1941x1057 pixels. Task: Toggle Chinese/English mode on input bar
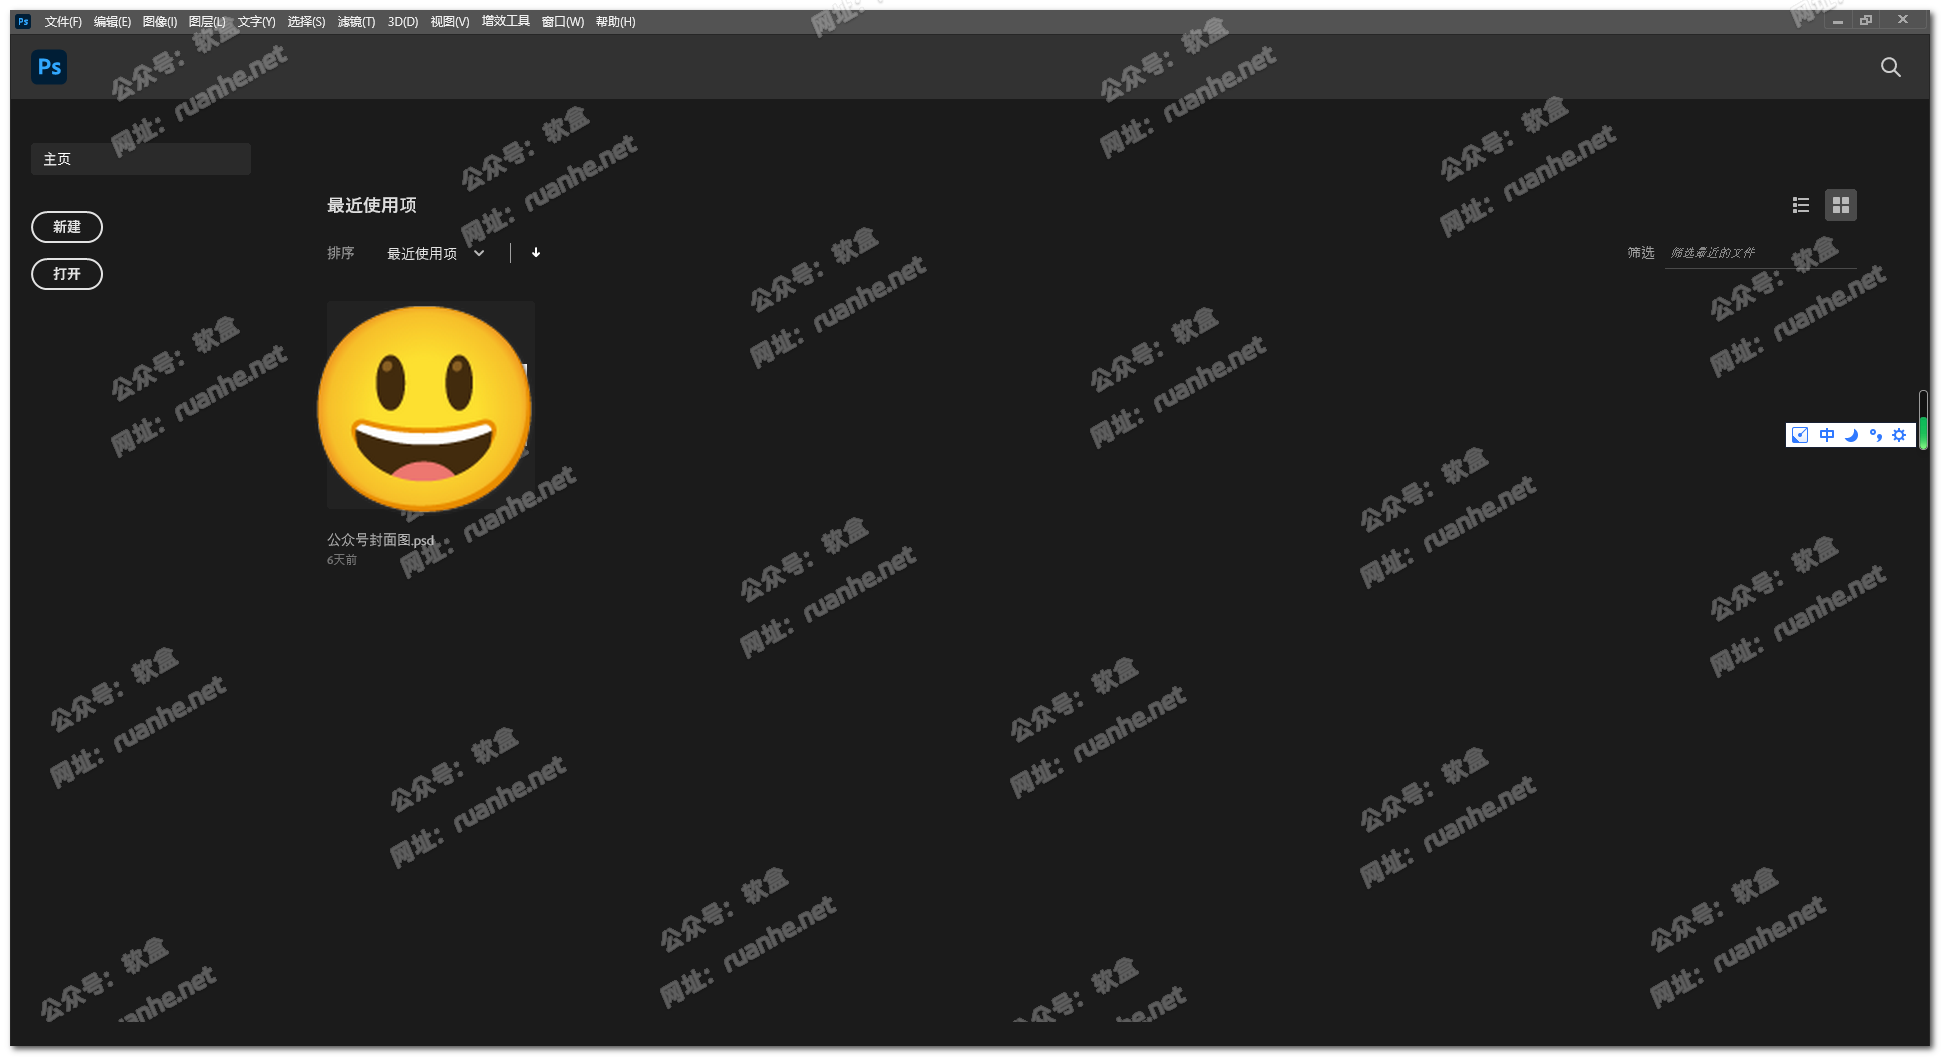(x=1827, y=435)
